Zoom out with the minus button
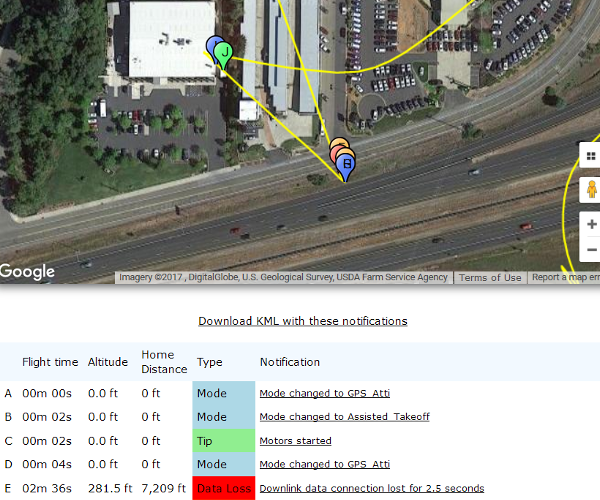 592,249
